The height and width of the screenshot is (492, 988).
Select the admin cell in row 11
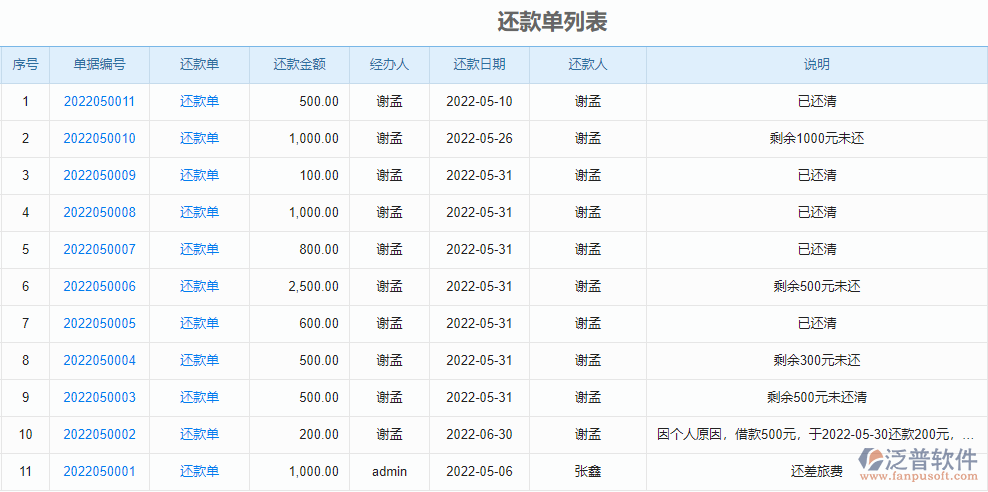[389, 471]
